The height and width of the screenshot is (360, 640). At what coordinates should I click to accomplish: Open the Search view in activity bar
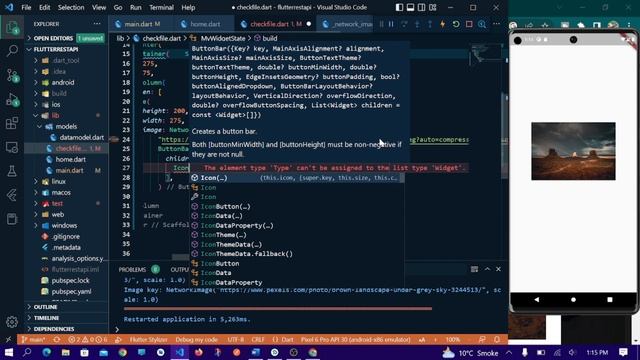pos(12,51)
